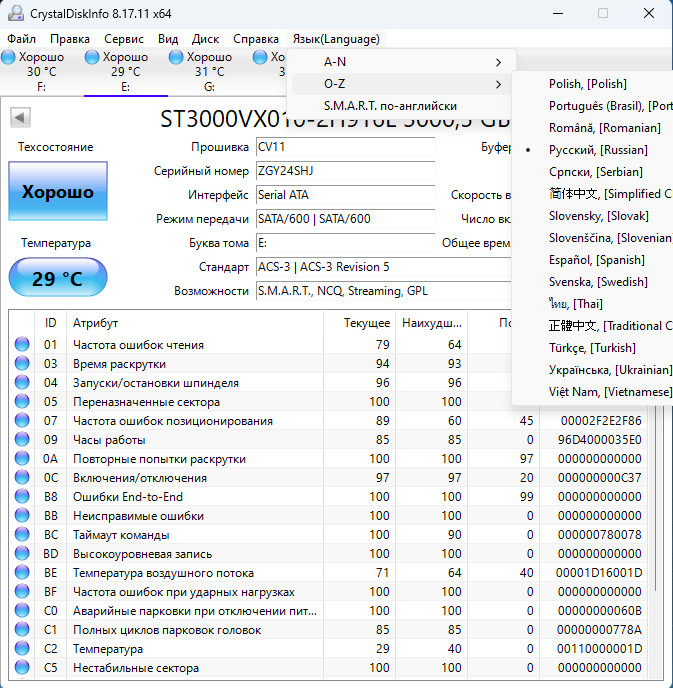The image size is (673, 688).
Task: Click the Режим передачи field SATA/600
Action: [x=345, y=219]
